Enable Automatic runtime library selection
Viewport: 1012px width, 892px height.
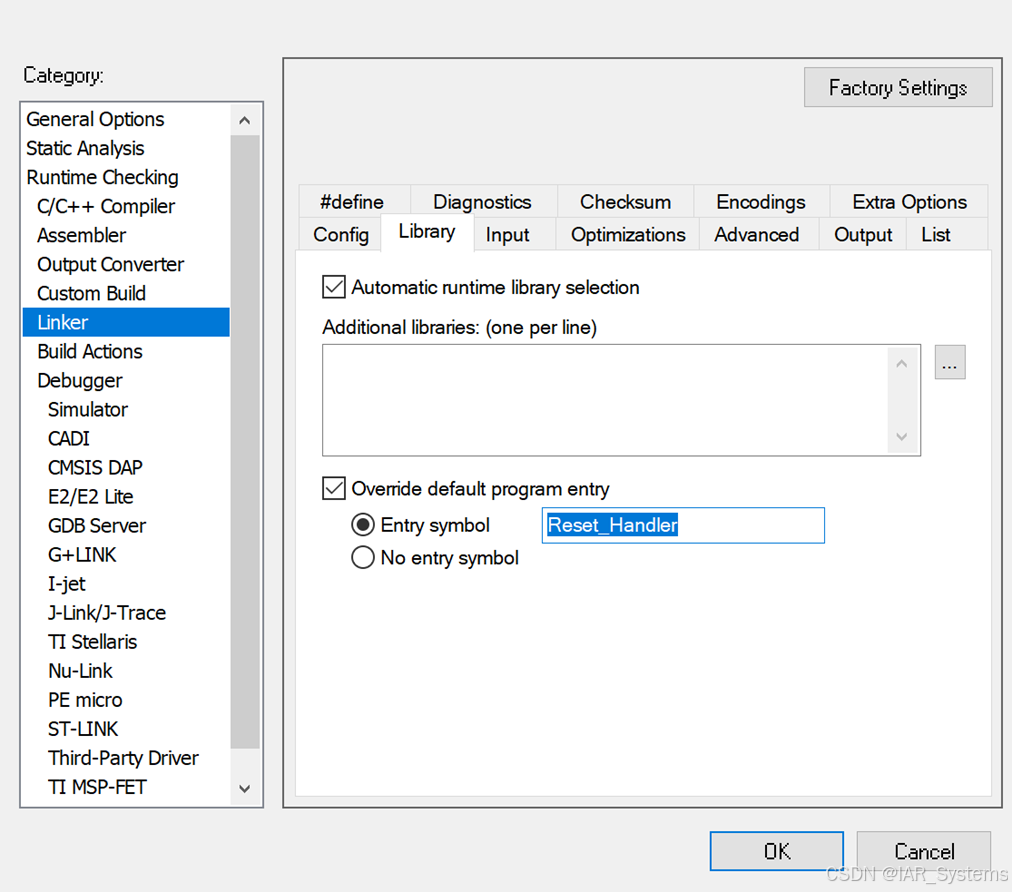pyautogui.click(x=332, y=287)
